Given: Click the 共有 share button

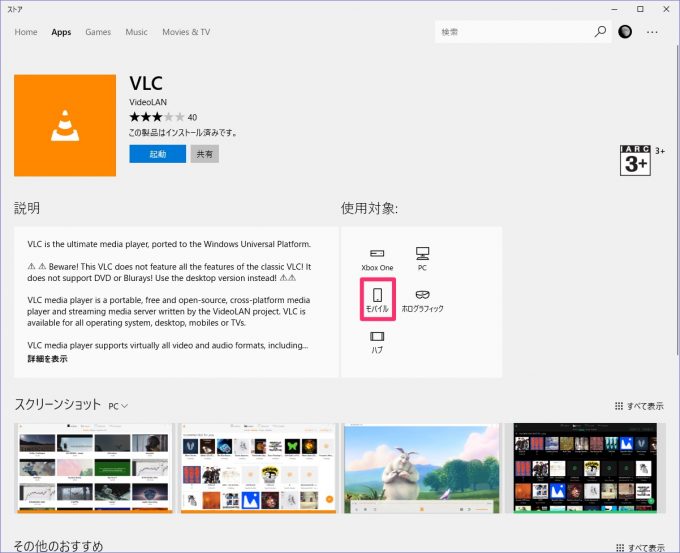Looking at the screenshot, I should [205, 154].
